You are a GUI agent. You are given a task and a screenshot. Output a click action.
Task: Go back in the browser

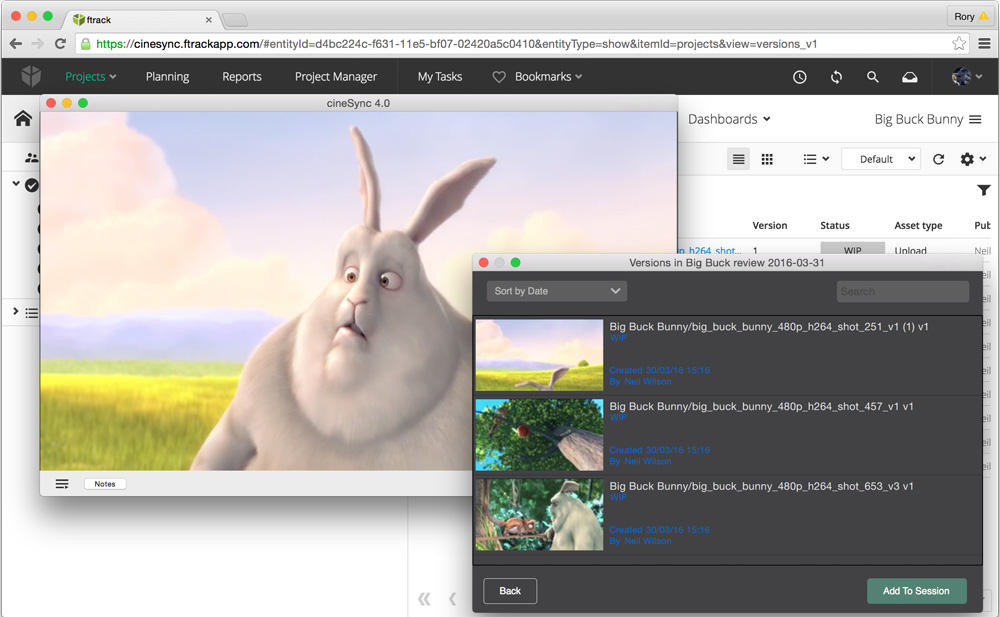(16, 43)
